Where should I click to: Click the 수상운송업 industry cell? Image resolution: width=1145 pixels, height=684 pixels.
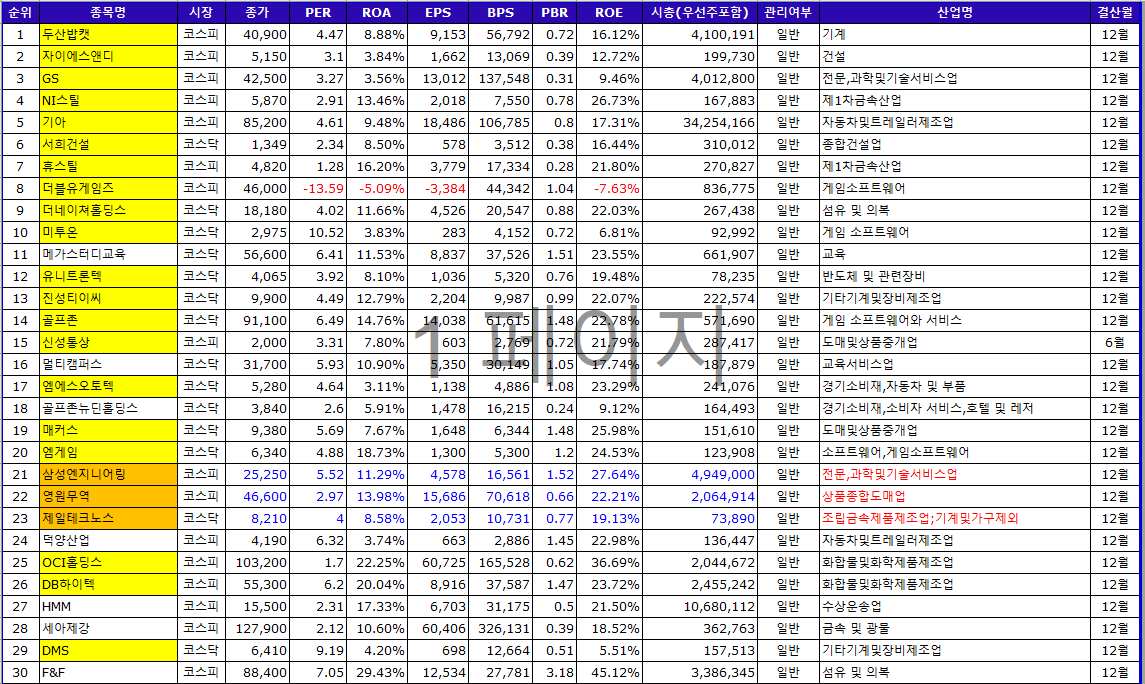click(954, 606)
